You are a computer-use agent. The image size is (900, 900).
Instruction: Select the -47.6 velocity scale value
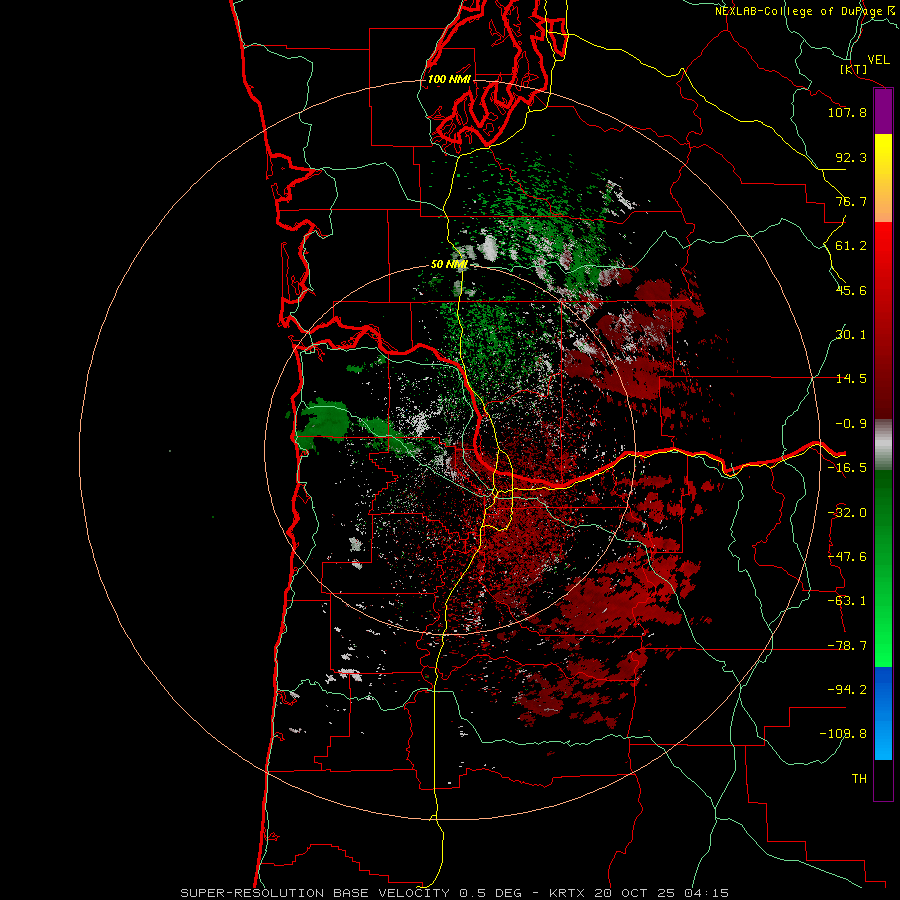pyautogui.click(x=847, y=557)
